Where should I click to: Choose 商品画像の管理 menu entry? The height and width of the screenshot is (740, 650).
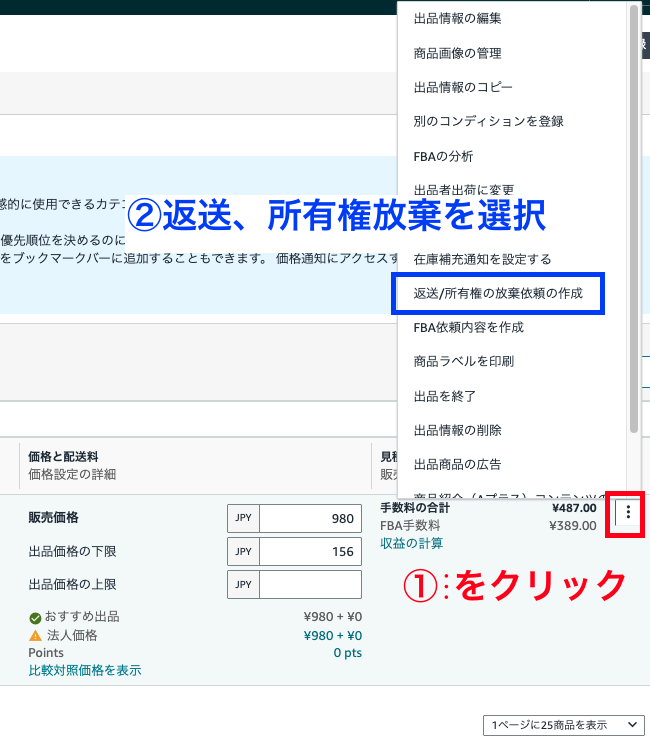coord(457,53)
